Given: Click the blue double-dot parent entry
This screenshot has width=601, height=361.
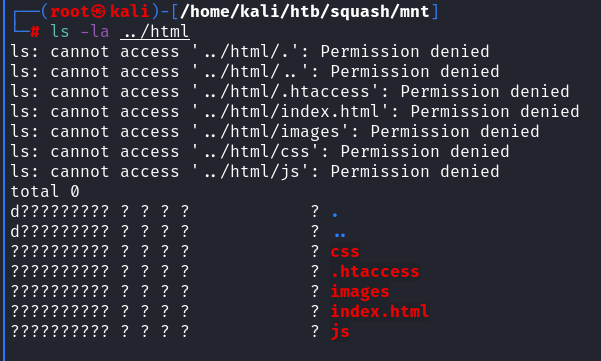Looking at the screenshot, I should pos(340,235).
